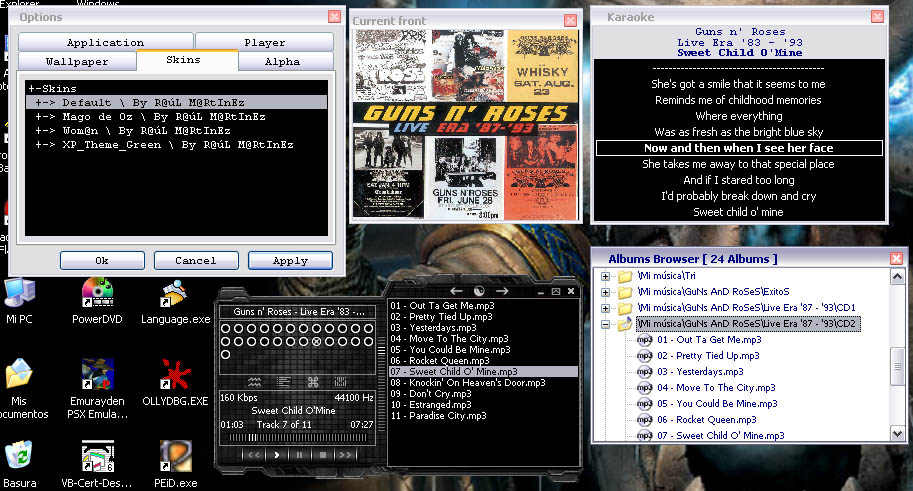Click the yin-yang icon above playlist
This screenshot has width=913, height=491.
[x=478, y=290]
